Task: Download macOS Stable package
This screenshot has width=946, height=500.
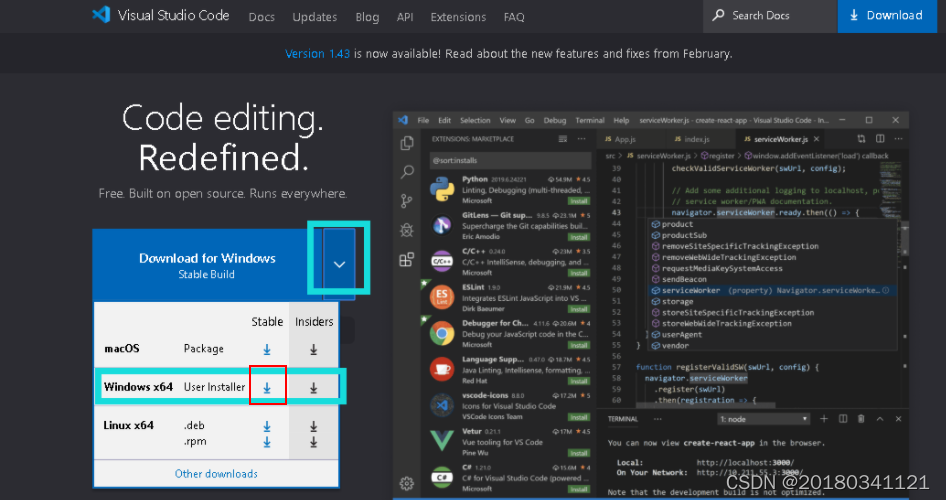Action: 267,349
